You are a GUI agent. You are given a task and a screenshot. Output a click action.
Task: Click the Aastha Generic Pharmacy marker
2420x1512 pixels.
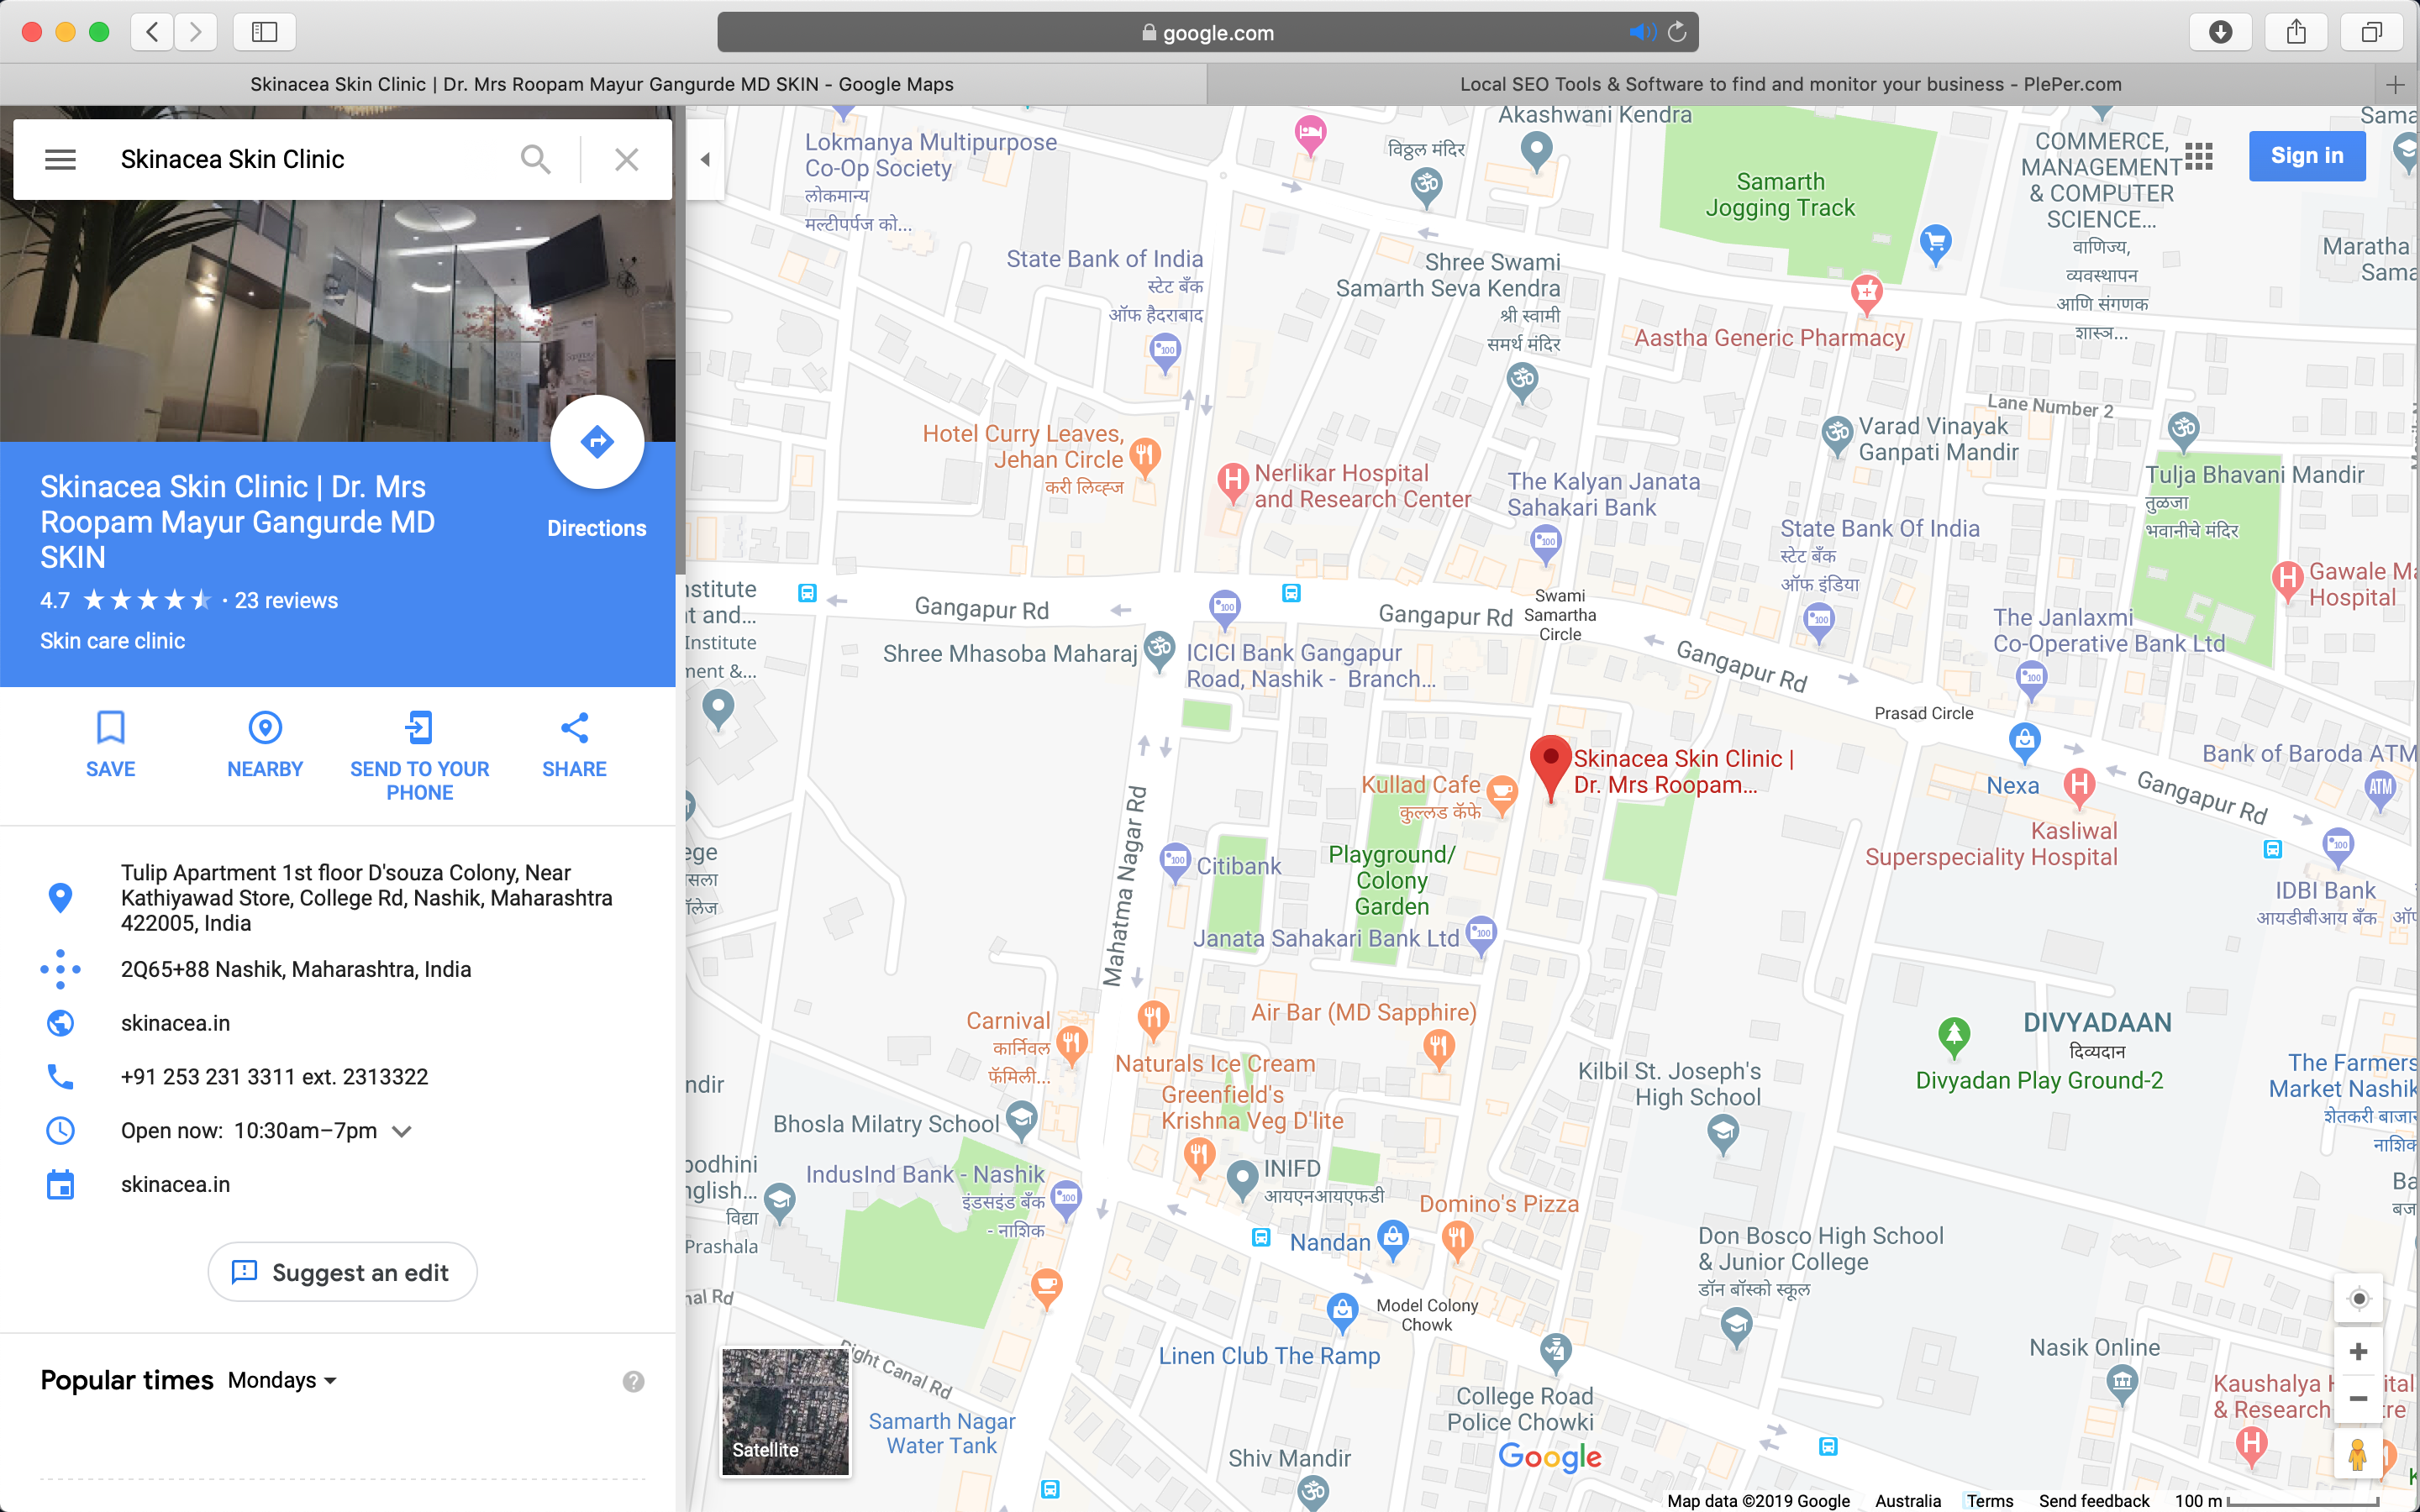pos(1867,293)
